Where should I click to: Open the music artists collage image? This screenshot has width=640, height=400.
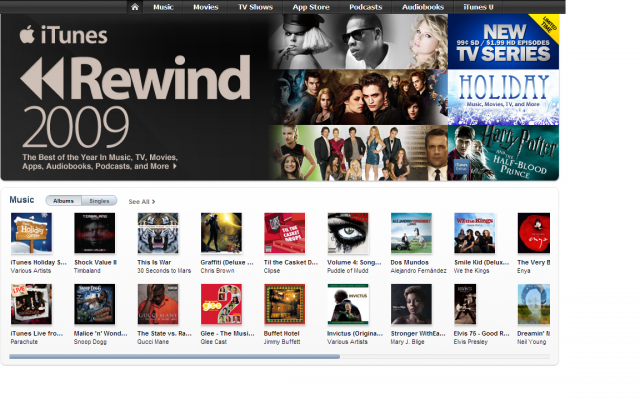pyautogui.click(x=358, y=42)
